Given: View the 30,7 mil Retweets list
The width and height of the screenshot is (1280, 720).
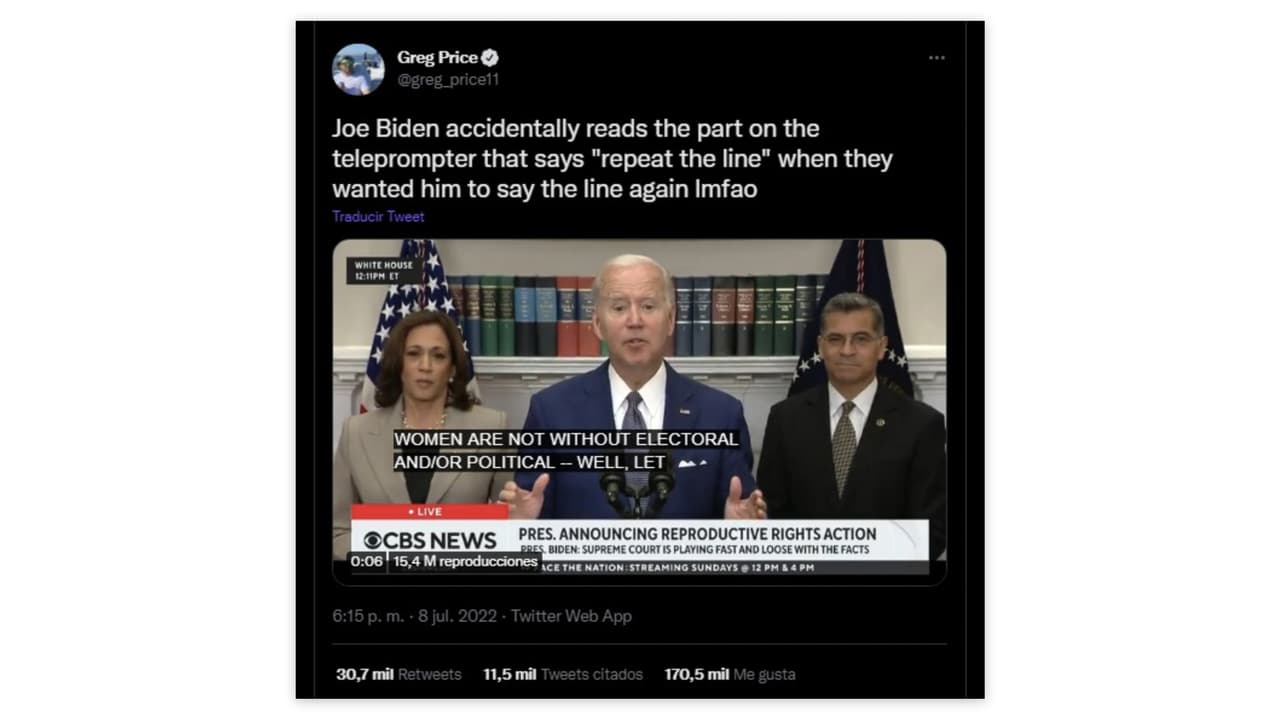Looking at the screenshot, I should pos(398,674).
